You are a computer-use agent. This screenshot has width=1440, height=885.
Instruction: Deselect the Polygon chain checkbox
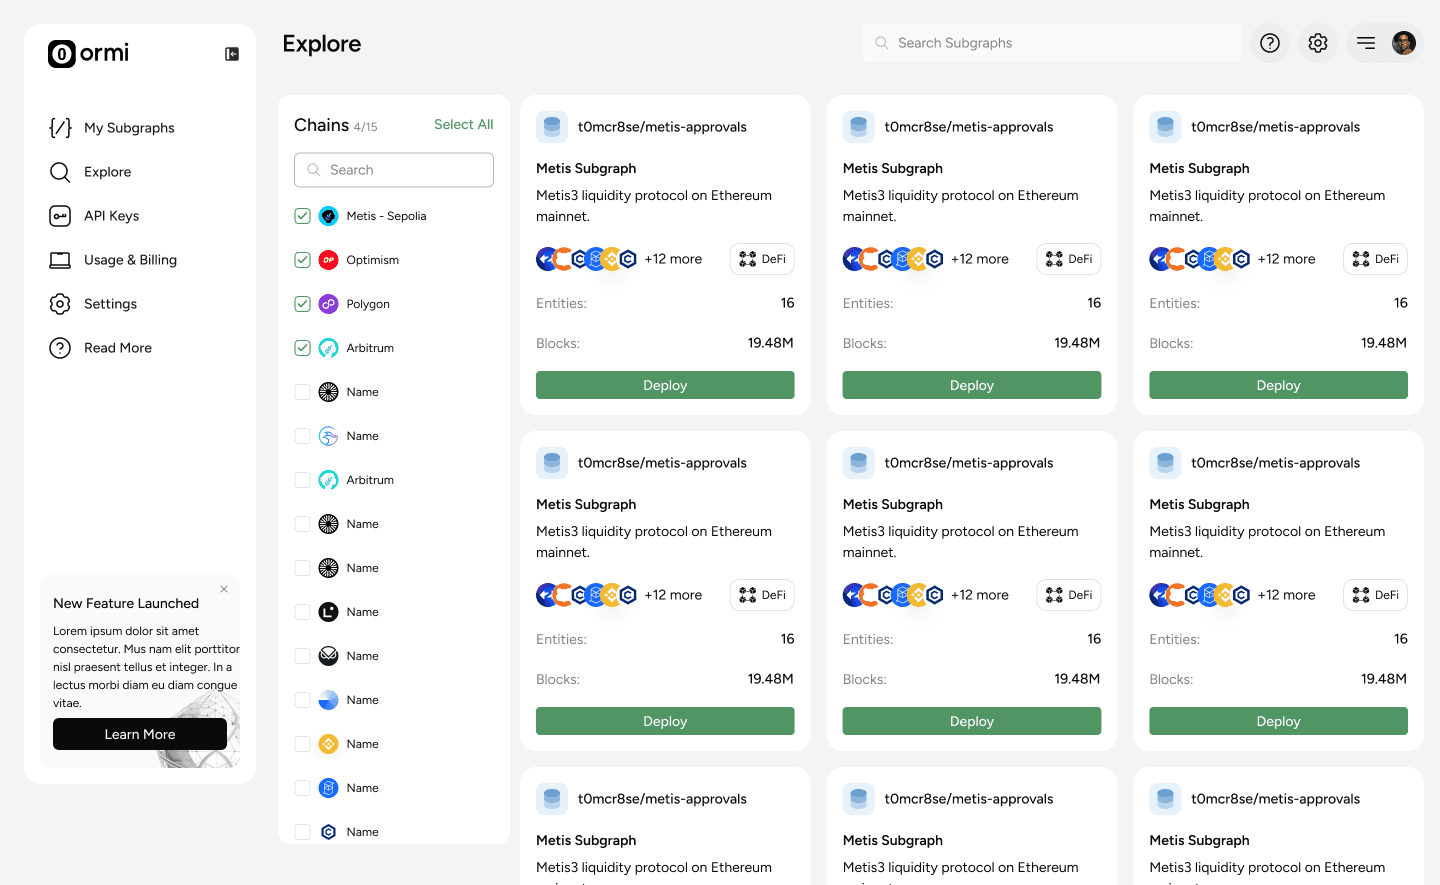click(302, 304)
